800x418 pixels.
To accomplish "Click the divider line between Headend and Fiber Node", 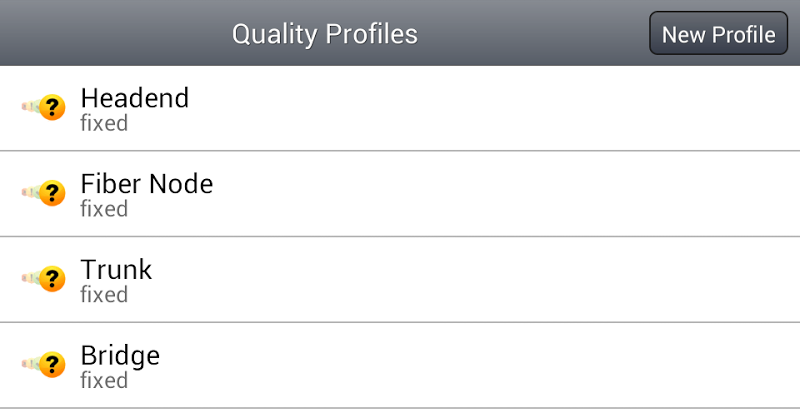I will [400, 151].
